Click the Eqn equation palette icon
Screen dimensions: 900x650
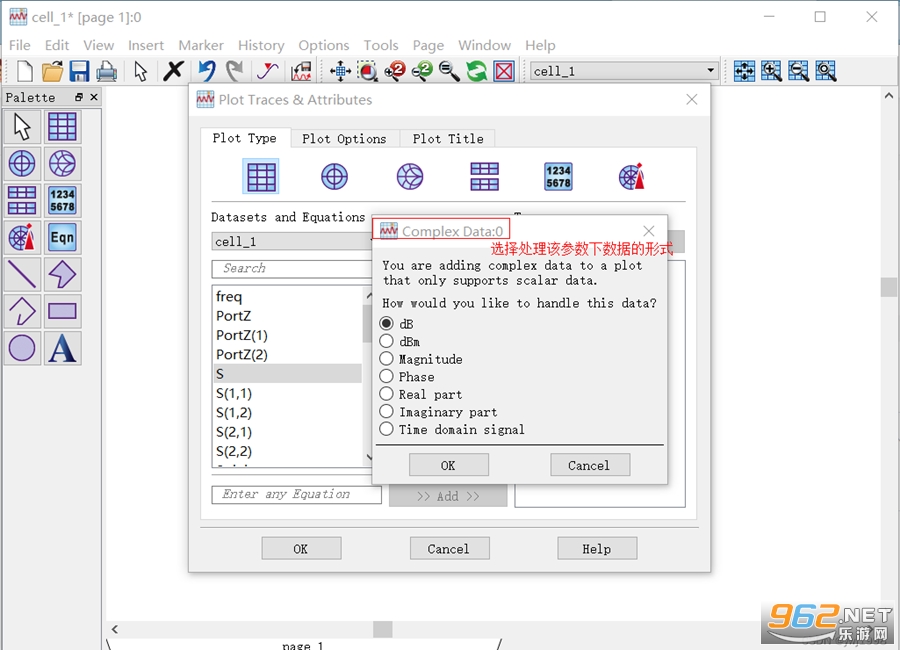tap(62, 237)
